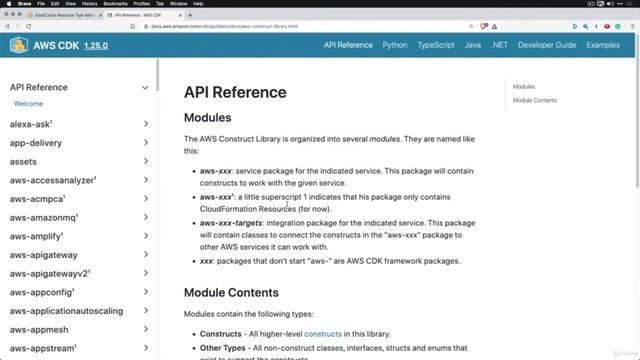640x360 pixels.
Task: Open the Python header link
Action: tap(395, 45)
